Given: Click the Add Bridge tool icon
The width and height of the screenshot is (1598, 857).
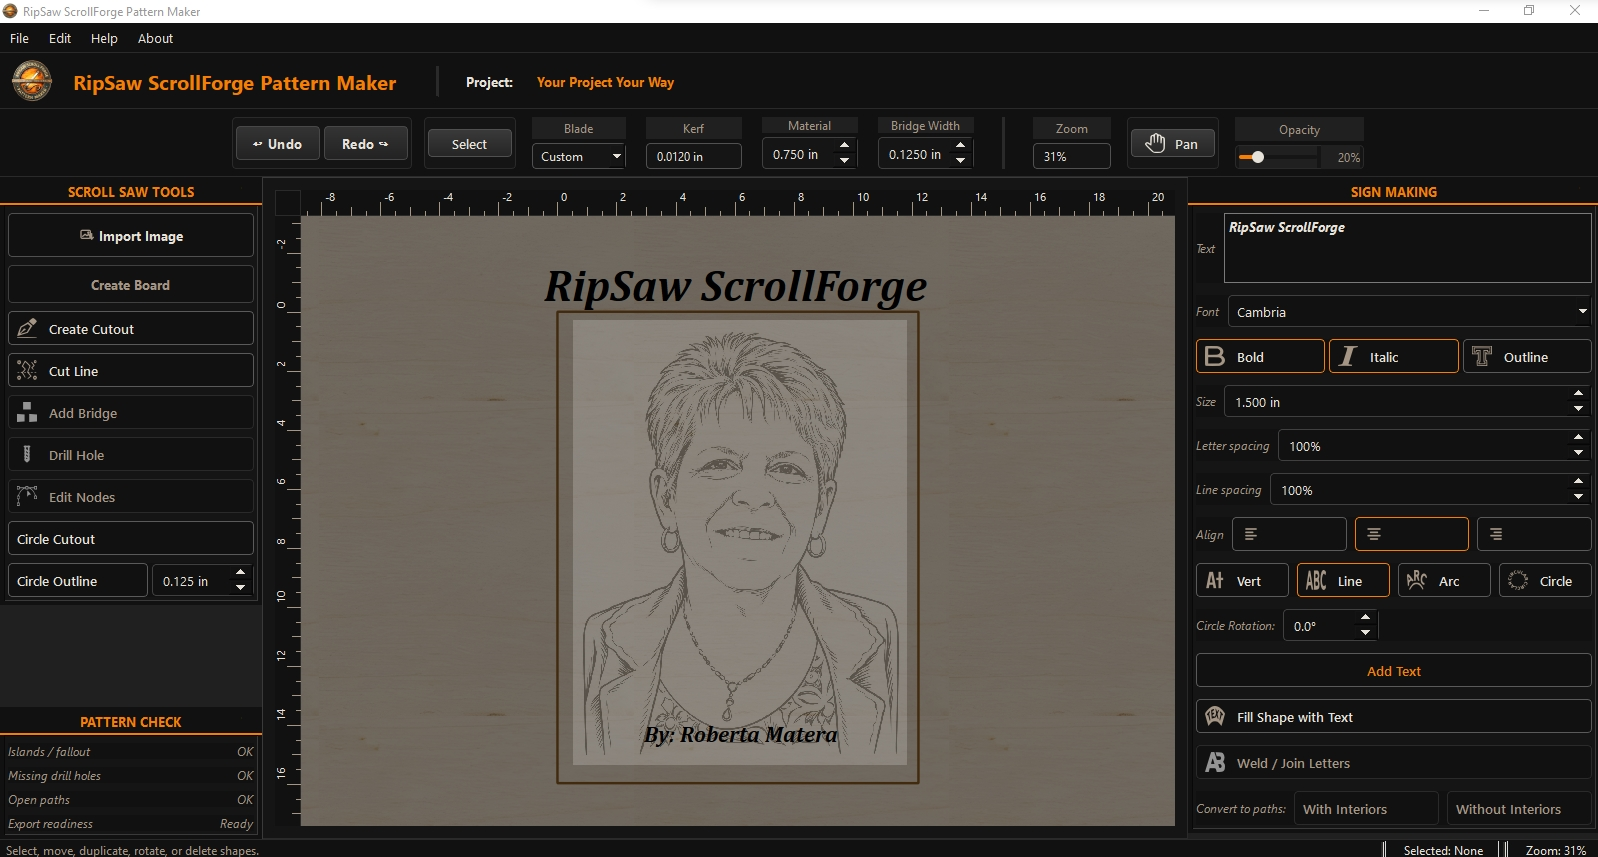Looking at the screenshot, I should click(x=27, y=412).
